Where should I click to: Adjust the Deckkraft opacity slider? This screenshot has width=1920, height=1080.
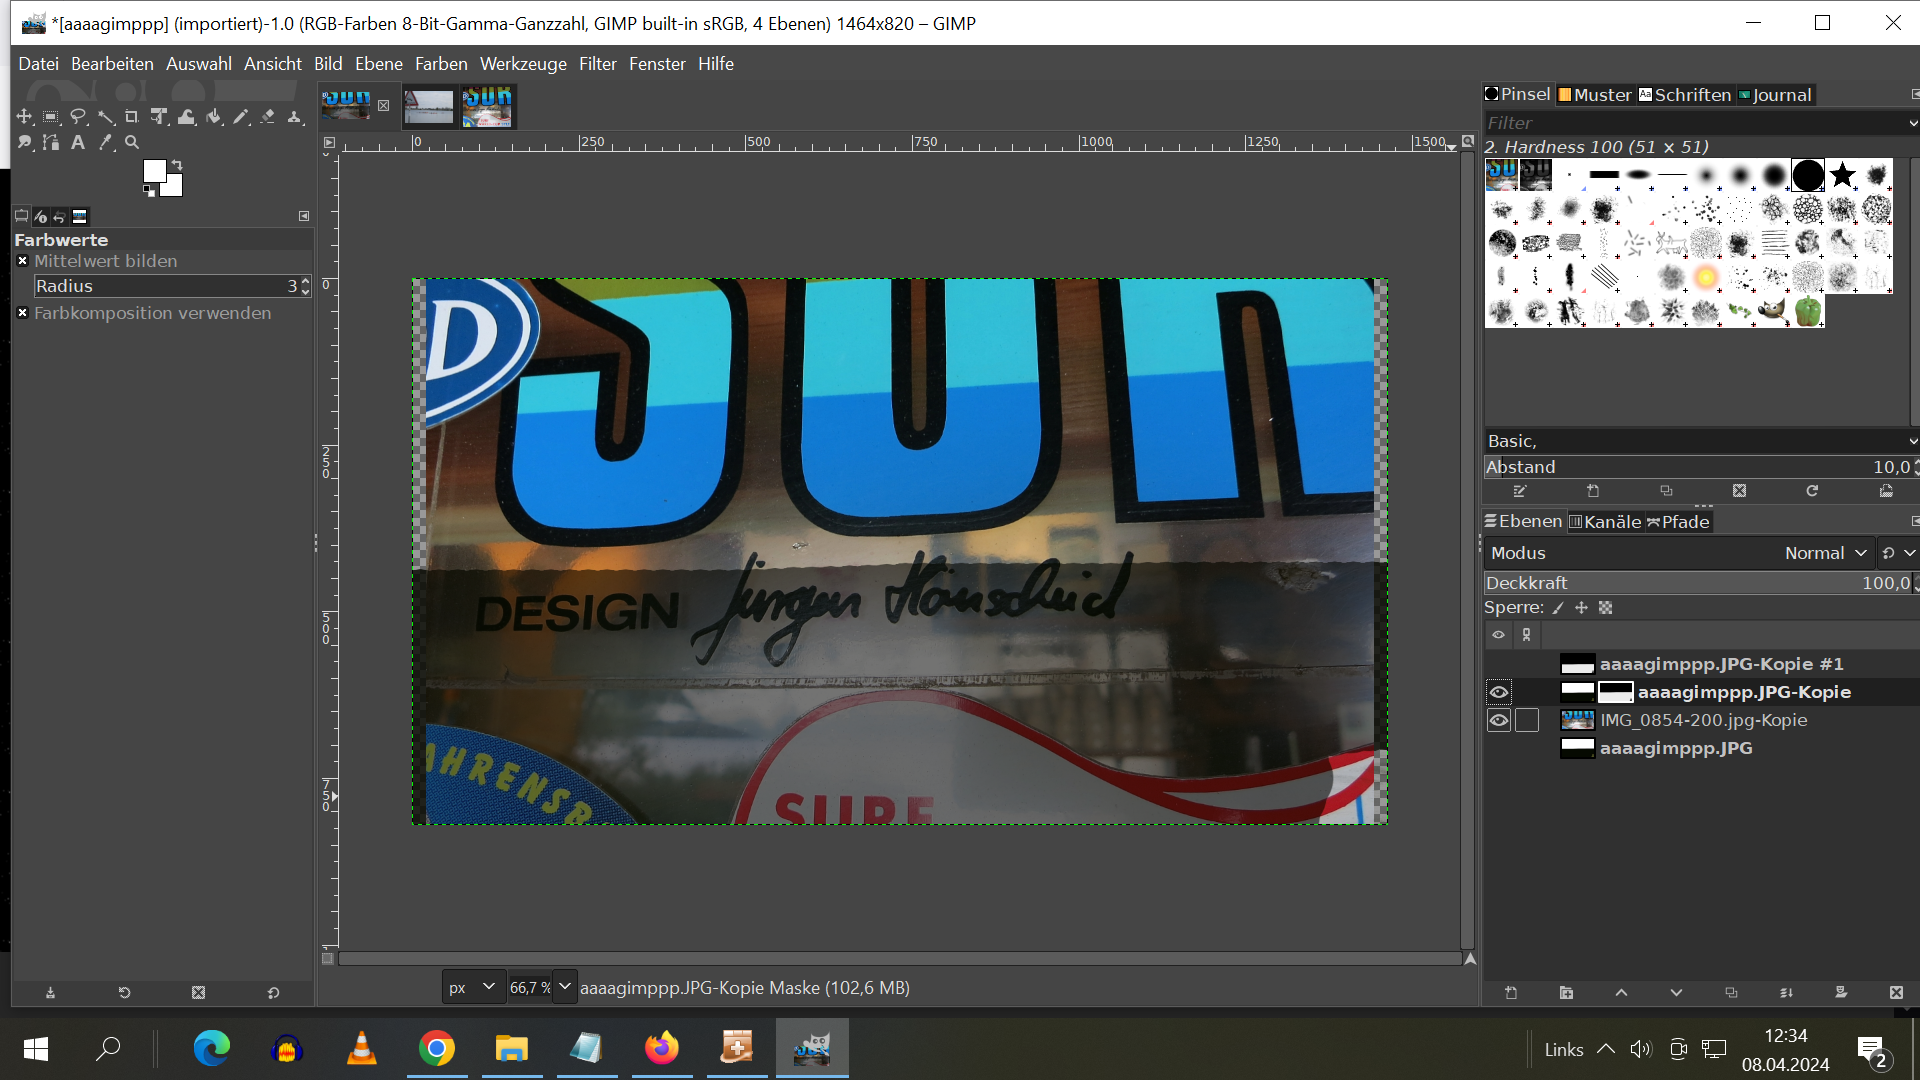(1700, 583)
